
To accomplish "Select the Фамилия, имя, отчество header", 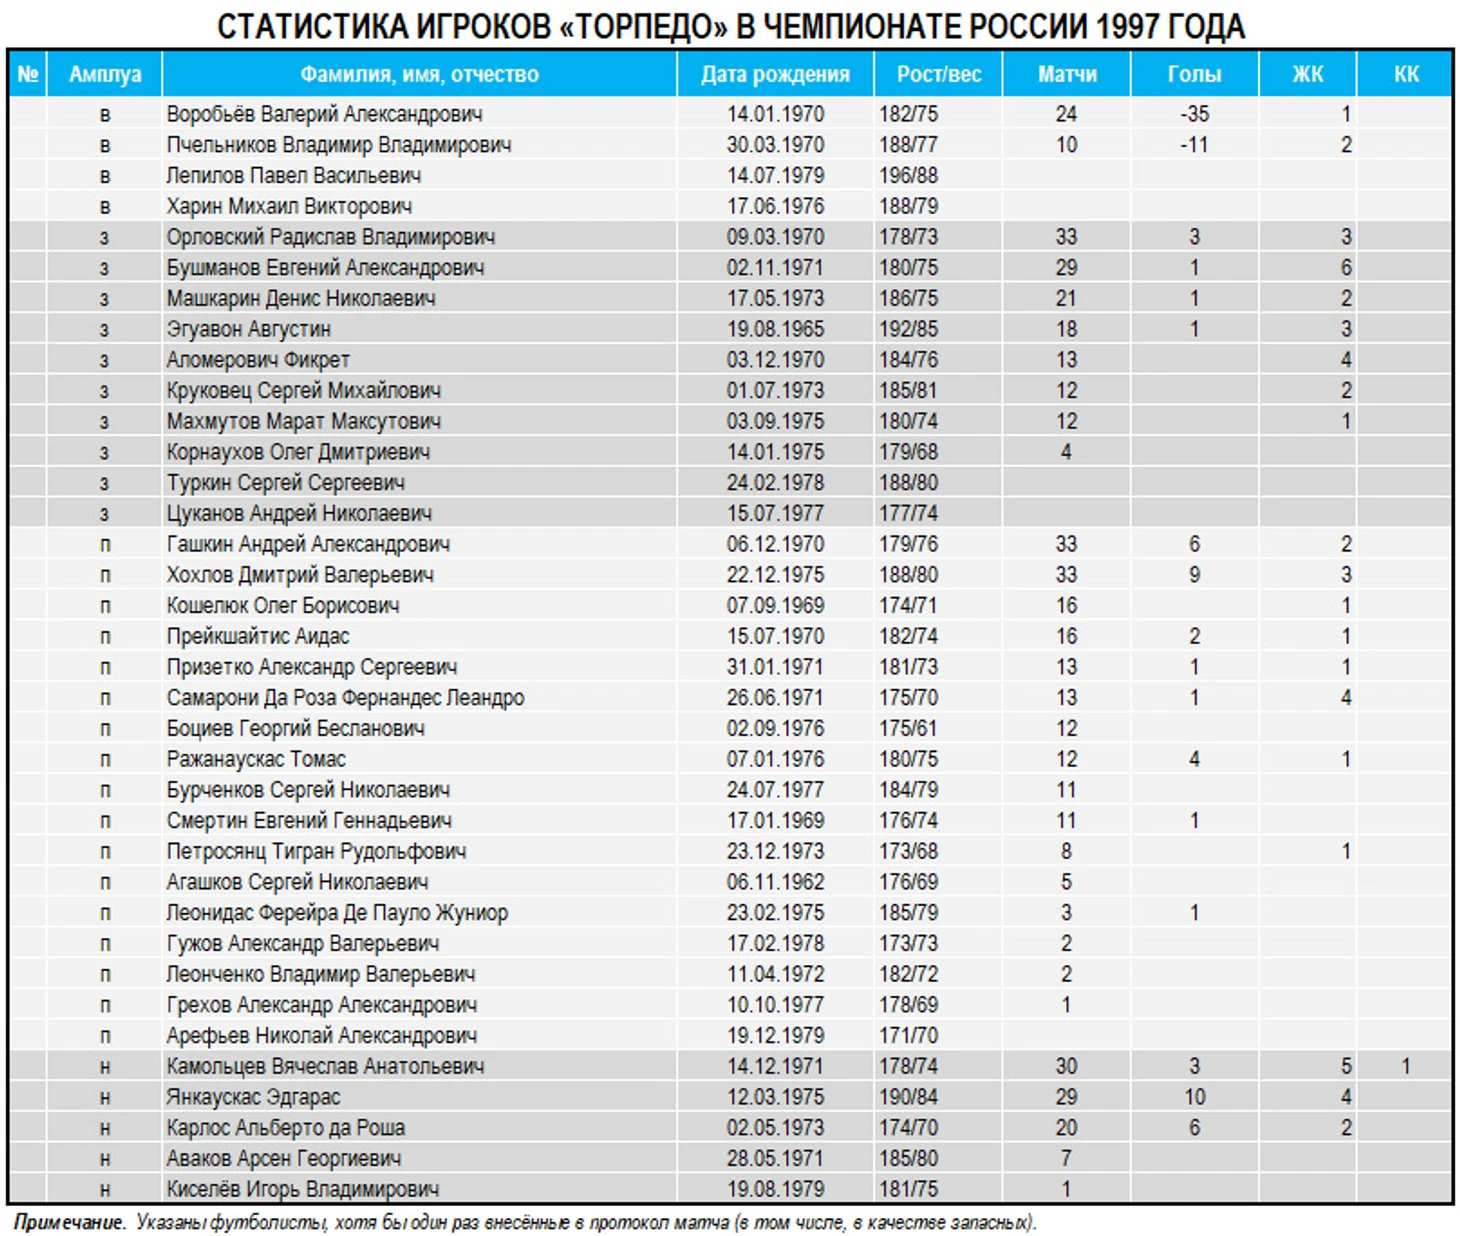I will coord(419,74).
